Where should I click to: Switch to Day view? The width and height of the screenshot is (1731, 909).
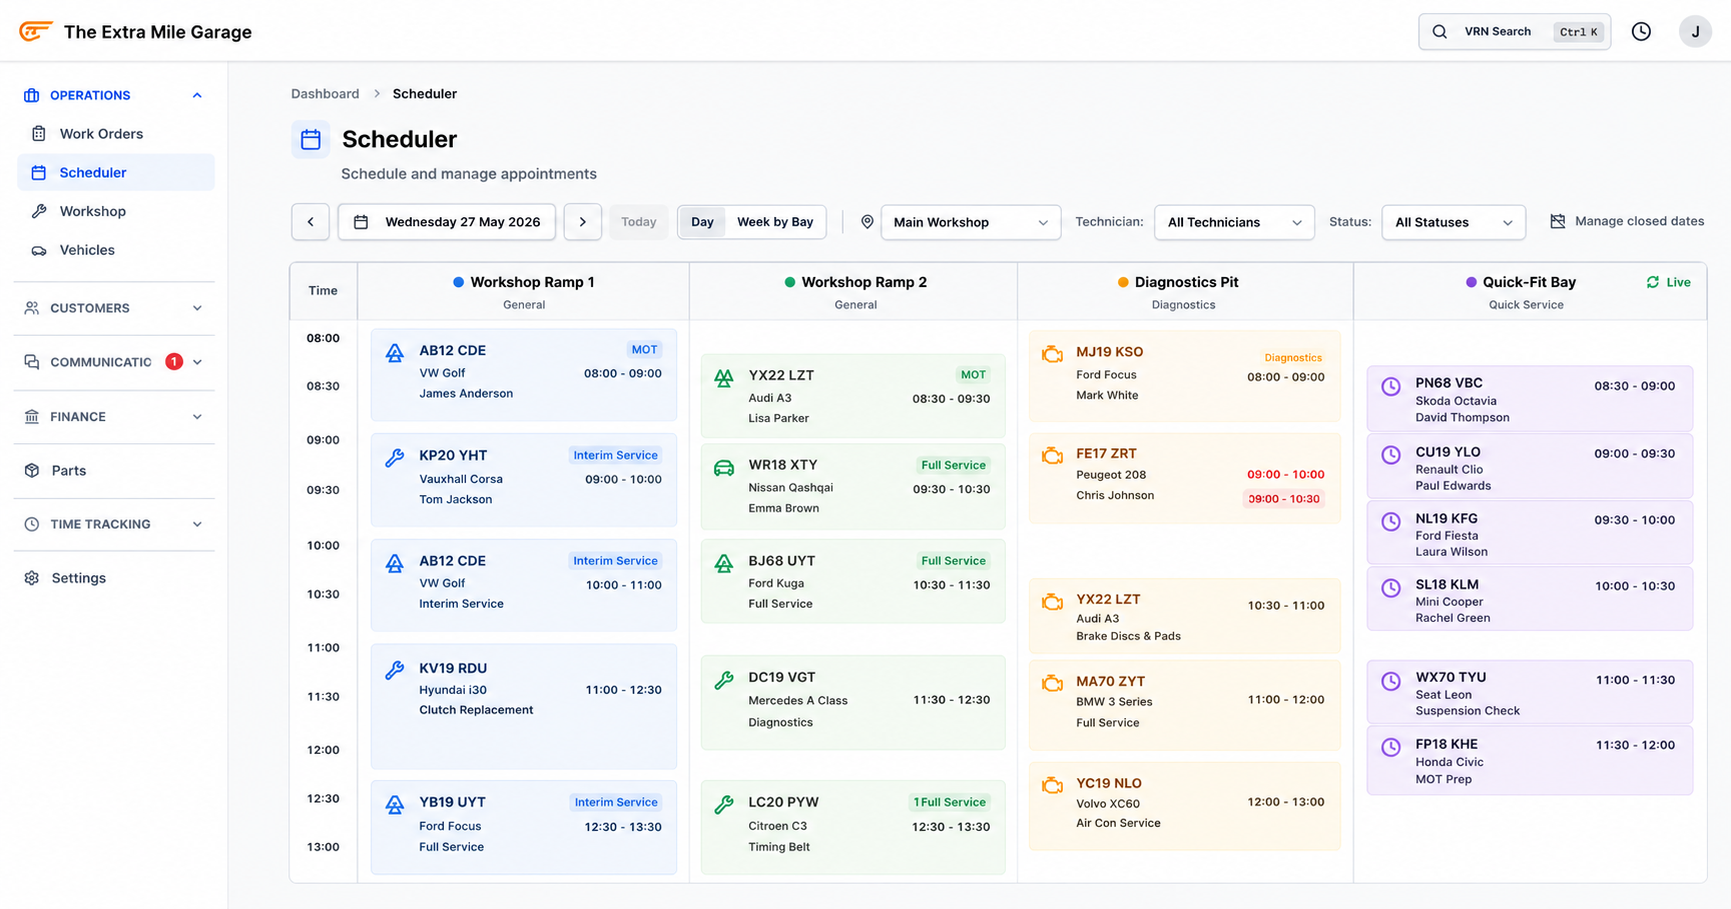[x=702, y=222]
